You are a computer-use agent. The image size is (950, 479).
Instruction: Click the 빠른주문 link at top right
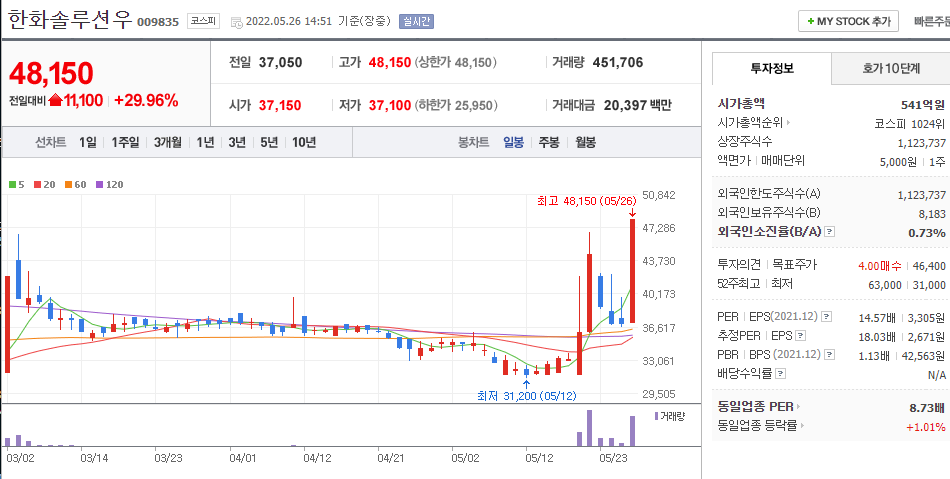(x=932, y=22)
